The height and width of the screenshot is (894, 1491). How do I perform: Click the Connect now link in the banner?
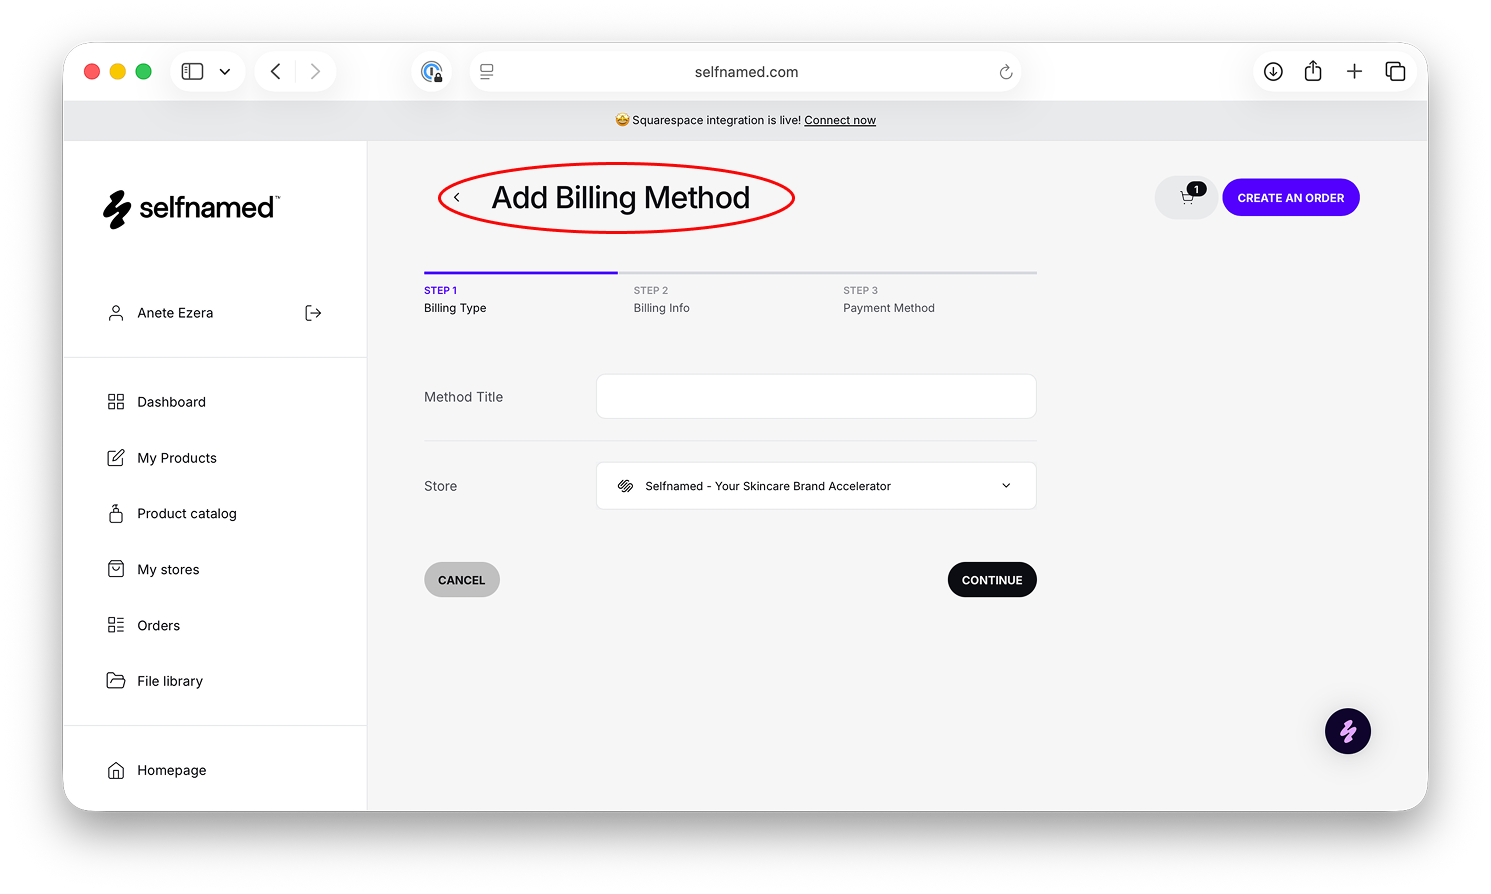point(840,120)
